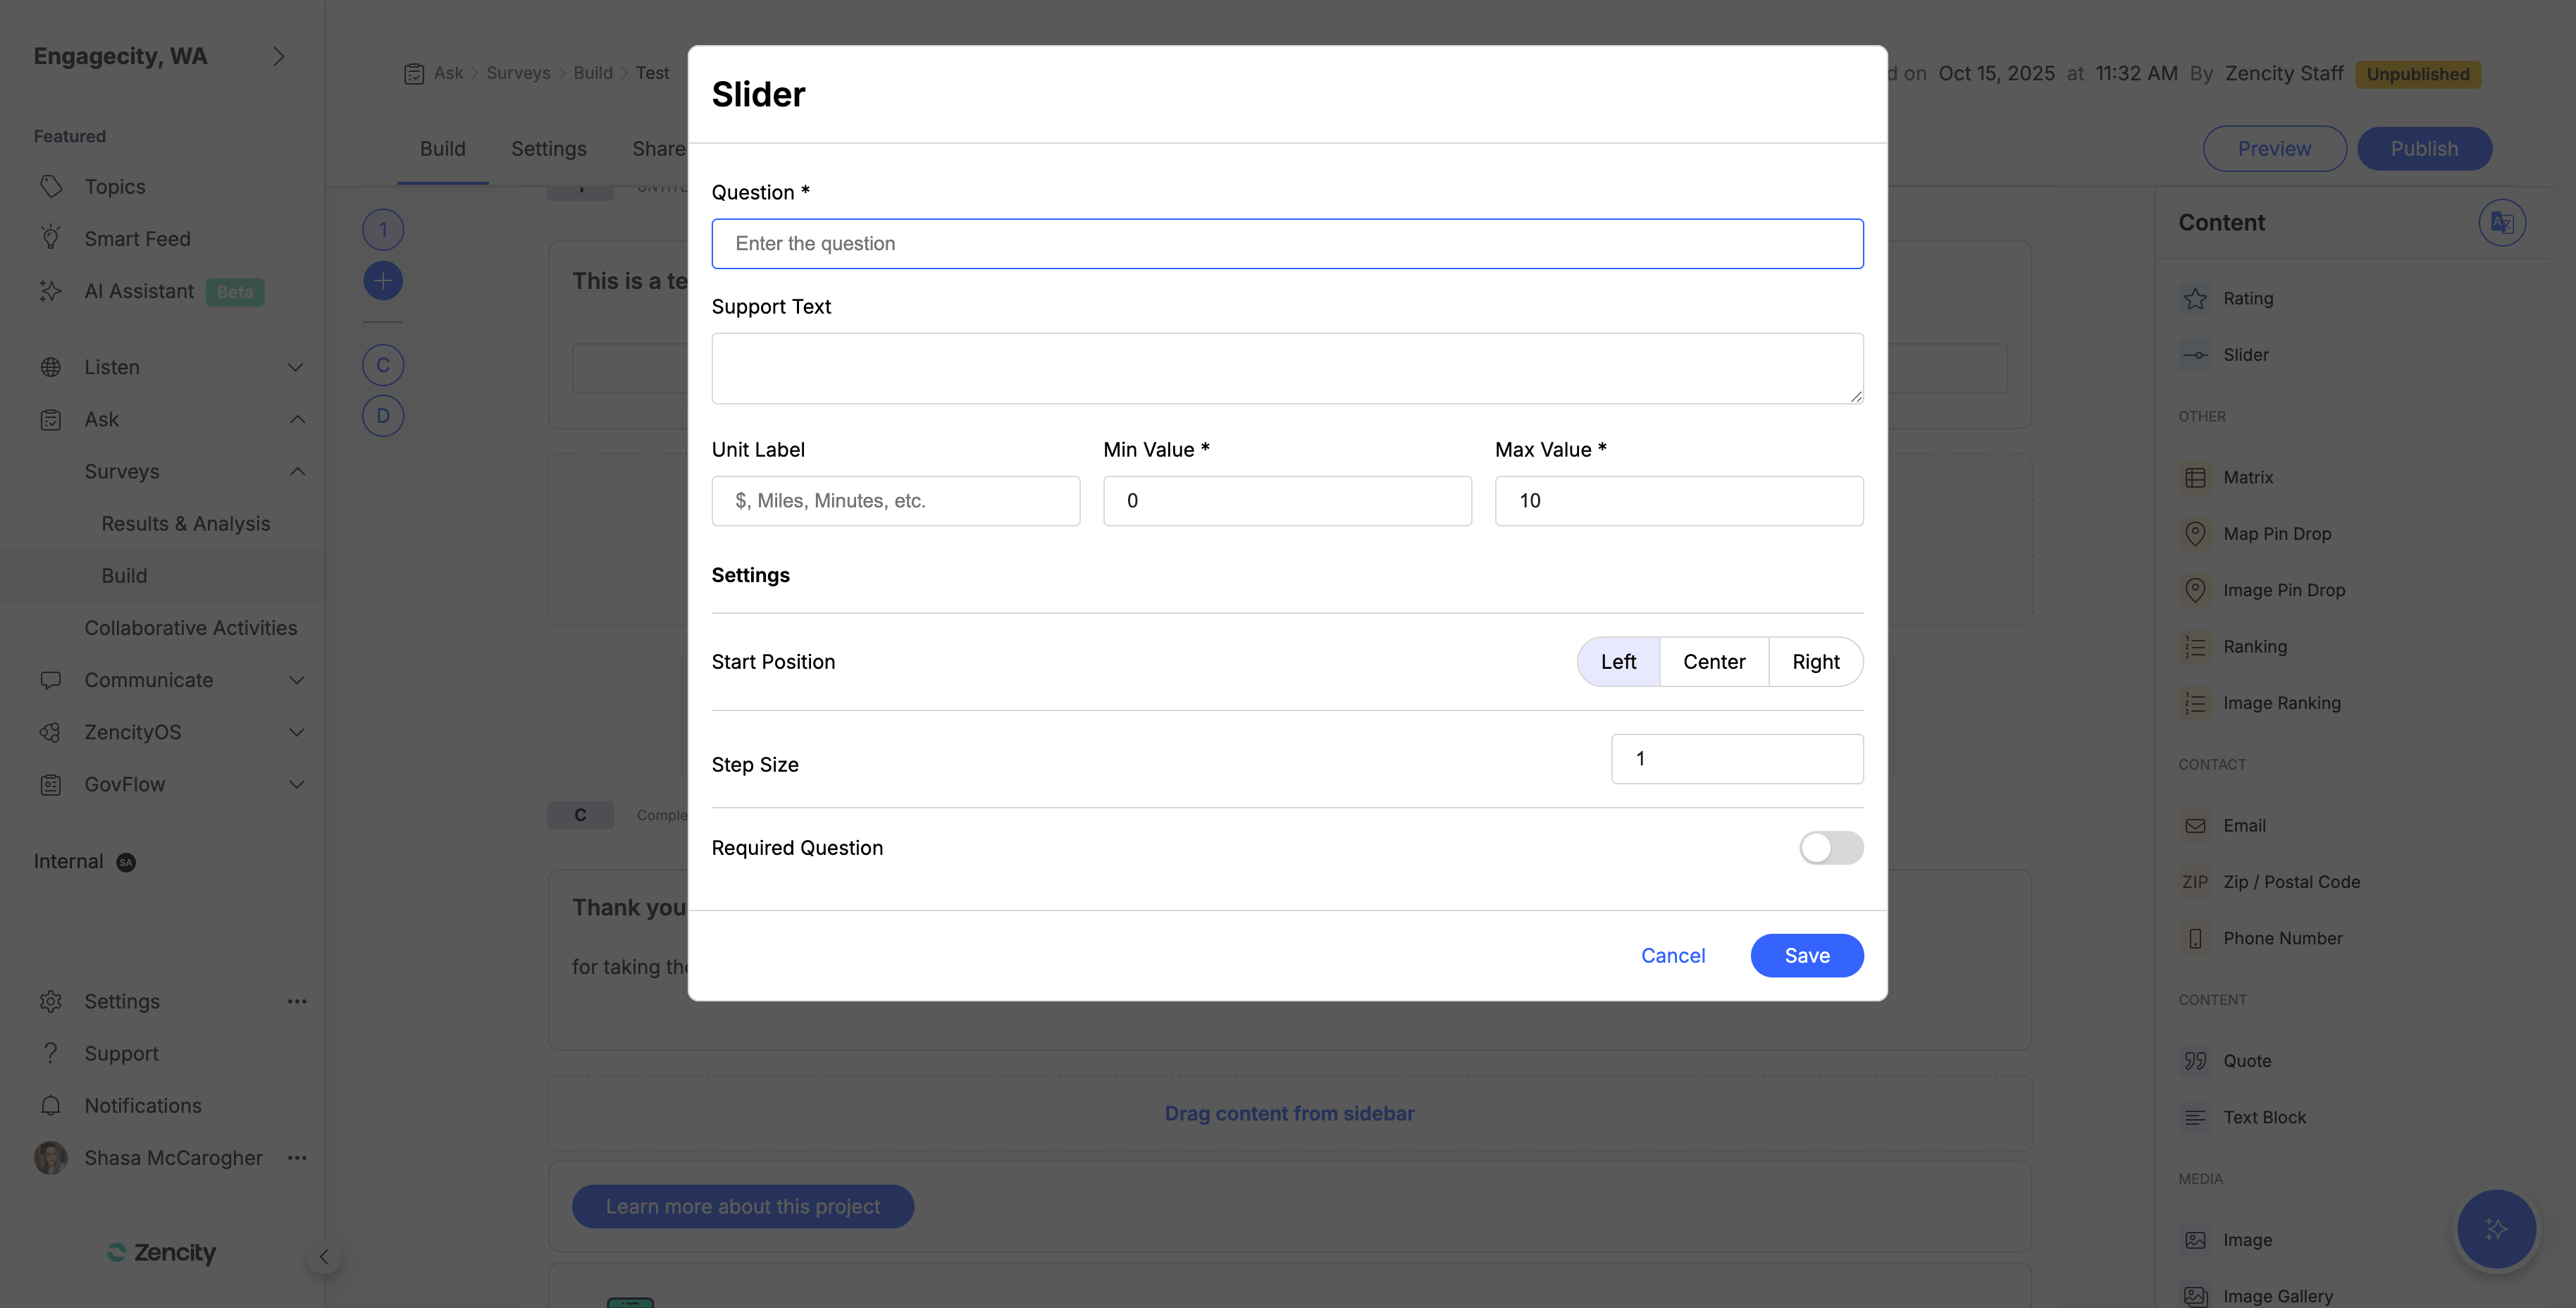Viewport: 2576px width, 1308px height.
Task: Set Start Position to Center
Action: 1714,662
